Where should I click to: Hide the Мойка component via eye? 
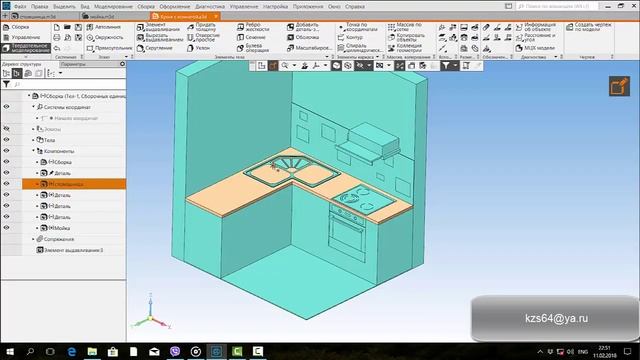click(x=6, y=228)
